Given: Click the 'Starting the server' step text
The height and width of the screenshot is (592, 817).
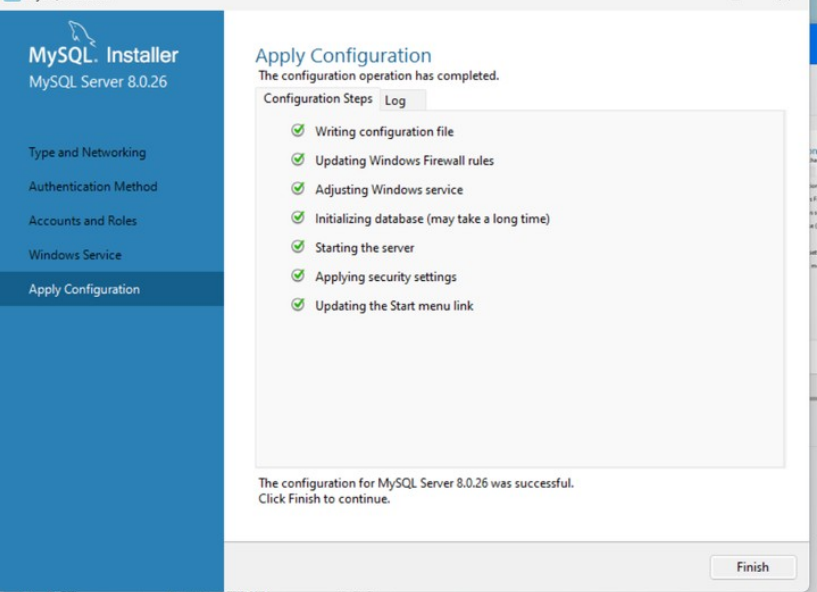Looking at the screenshot, I should pyautogui.click(x=365, y=248).
